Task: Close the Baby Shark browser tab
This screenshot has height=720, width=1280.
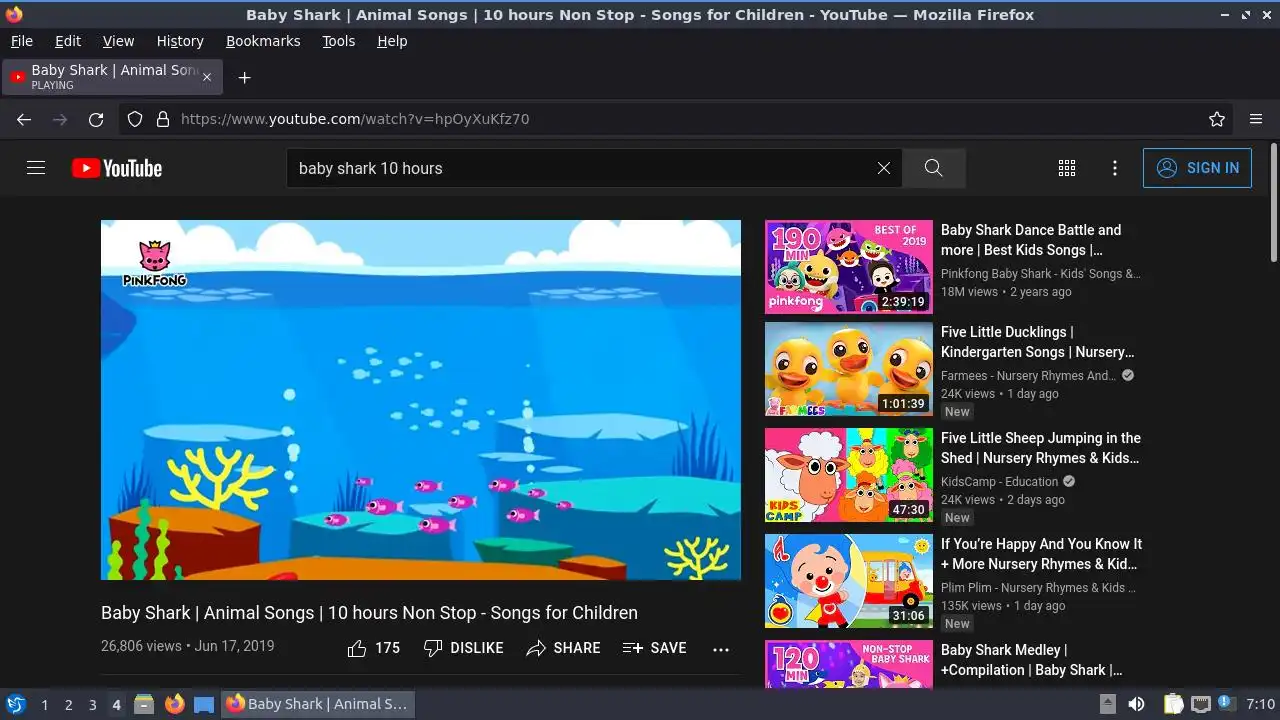Action: pyautogui.click(x=207, y=77)
